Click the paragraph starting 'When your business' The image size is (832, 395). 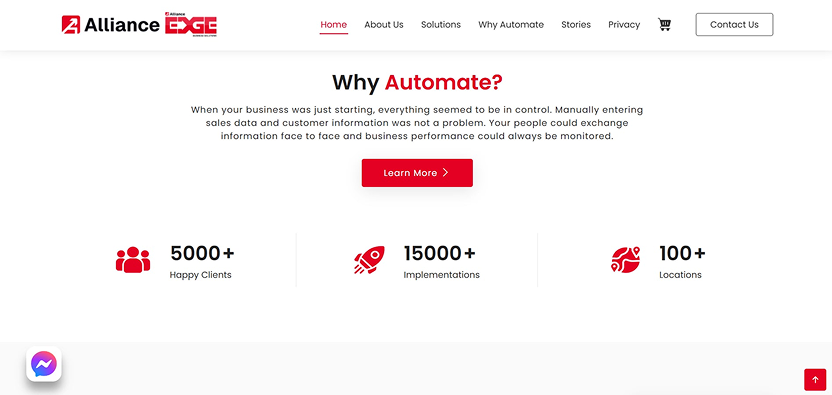coord(417,123)
